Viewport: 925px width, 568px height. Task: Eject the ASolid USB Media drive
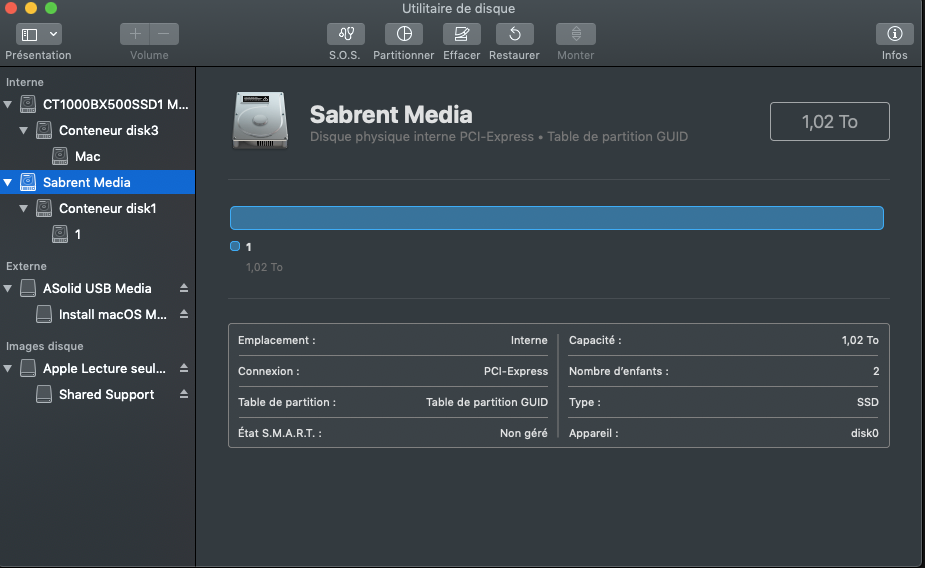(184, 288)
